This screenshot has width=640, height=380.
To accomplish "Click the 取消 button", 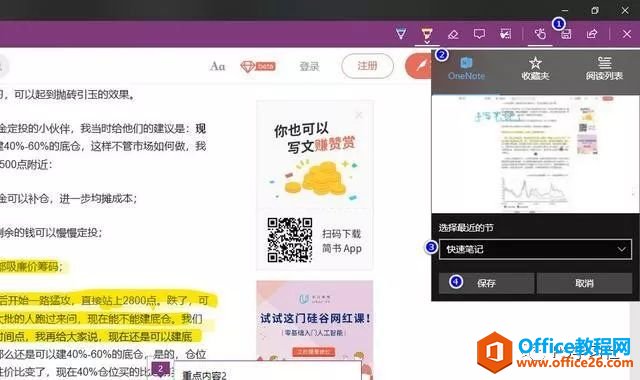I will point(584,283).
